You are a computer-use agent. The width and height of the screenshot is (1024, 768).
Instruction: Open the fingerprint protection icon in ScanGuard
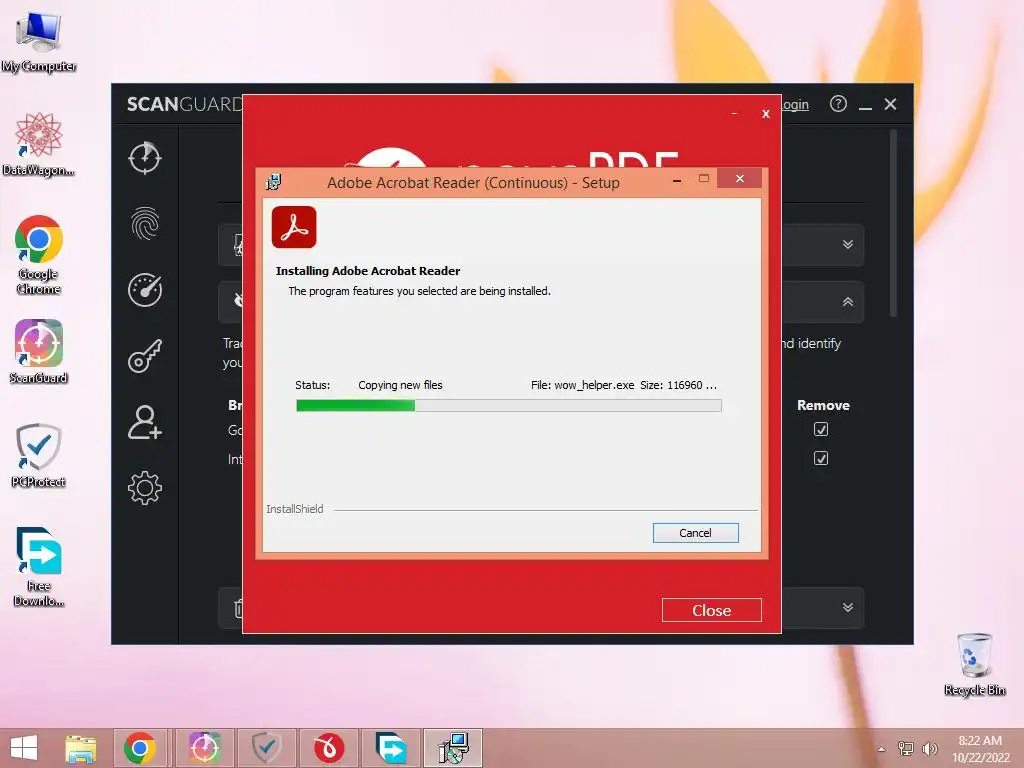[x=144, y=223]
